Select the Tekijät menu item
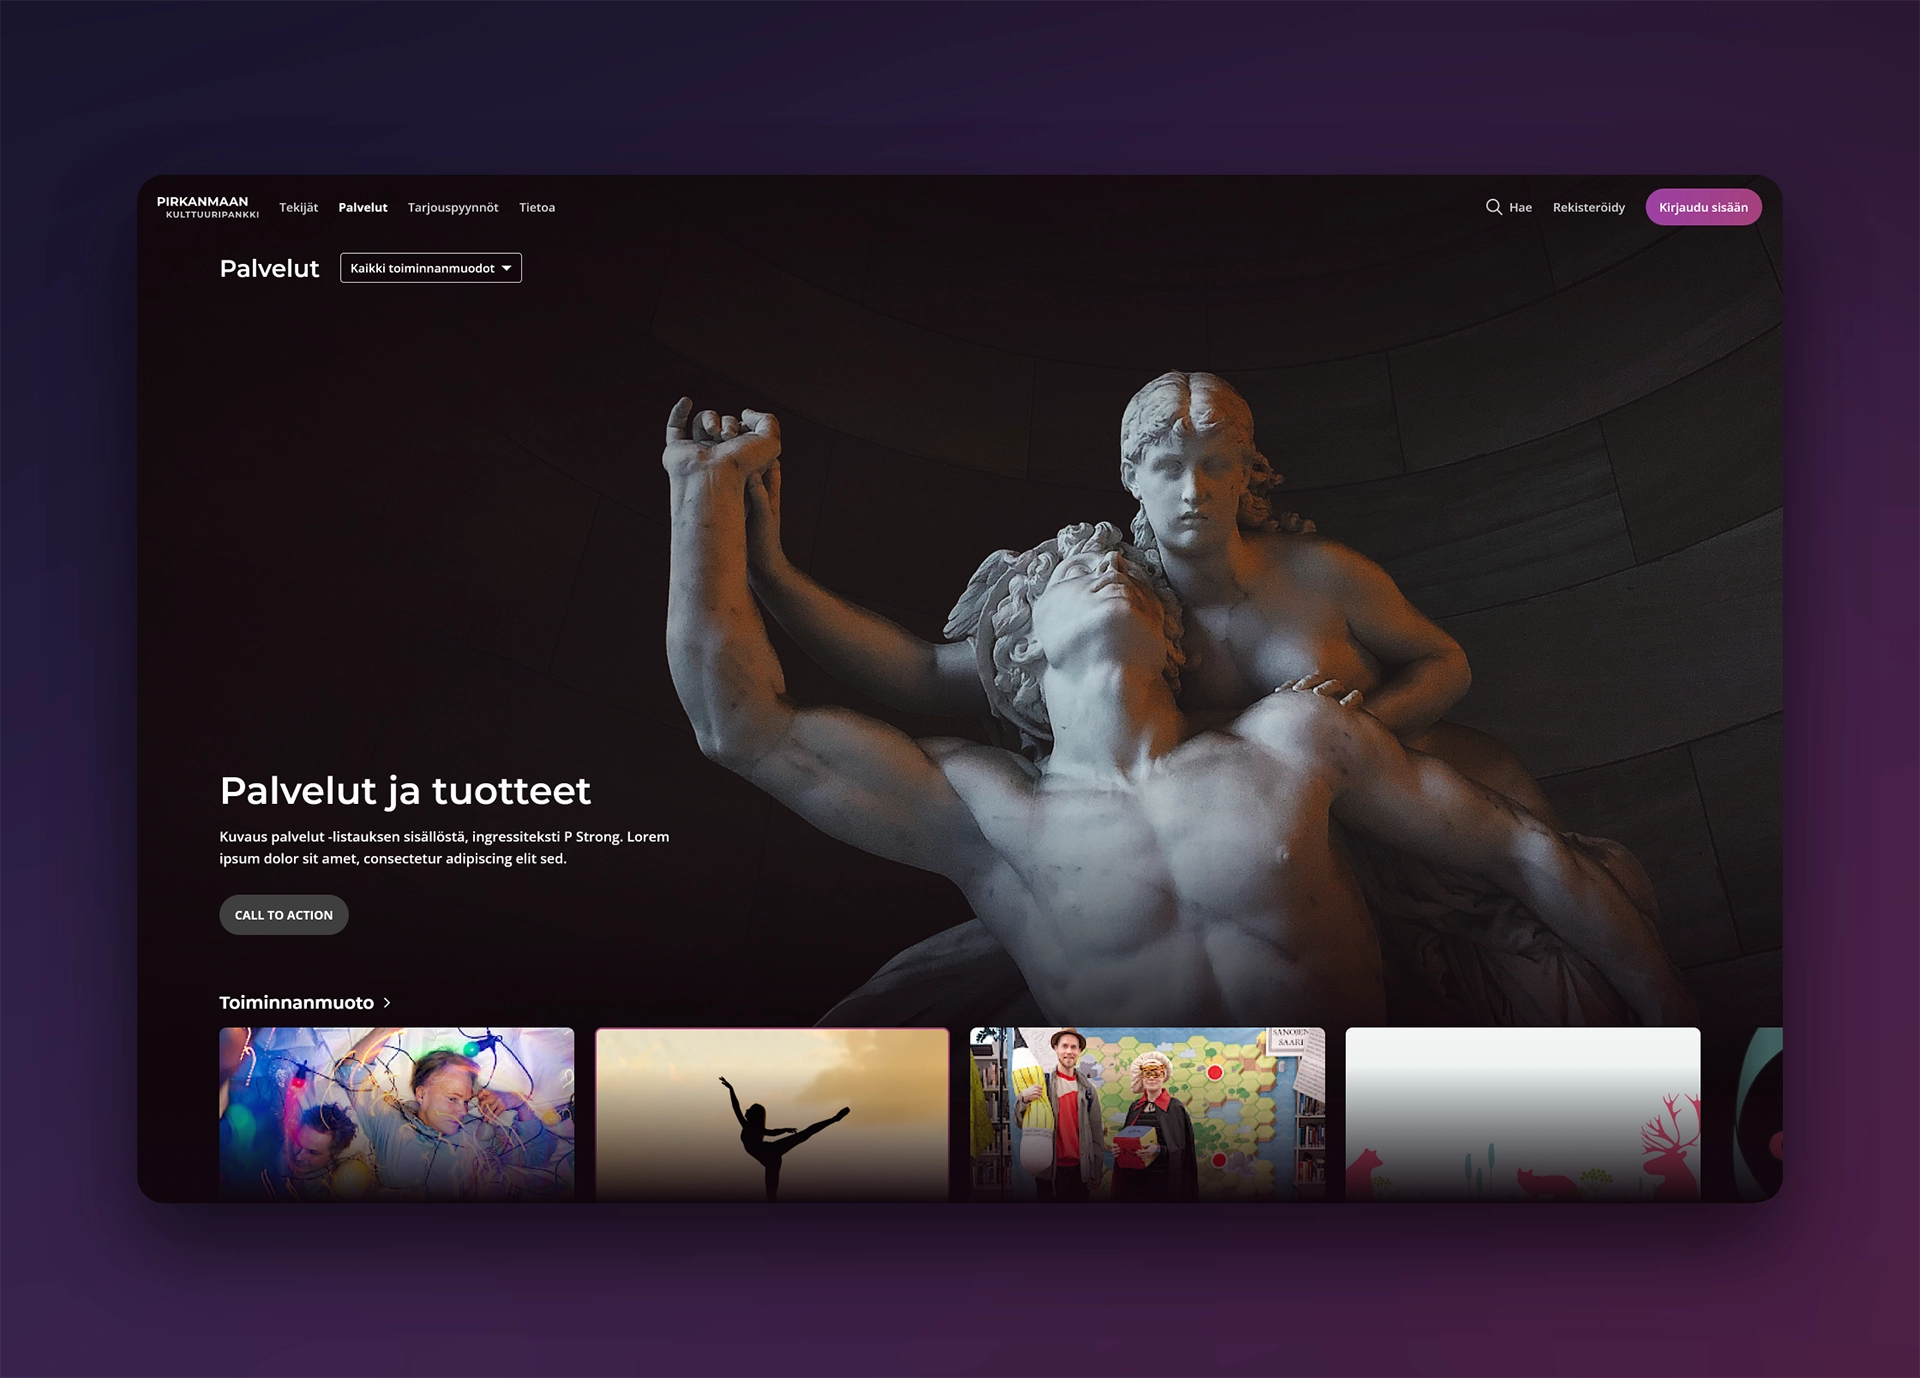 [298, 206]
